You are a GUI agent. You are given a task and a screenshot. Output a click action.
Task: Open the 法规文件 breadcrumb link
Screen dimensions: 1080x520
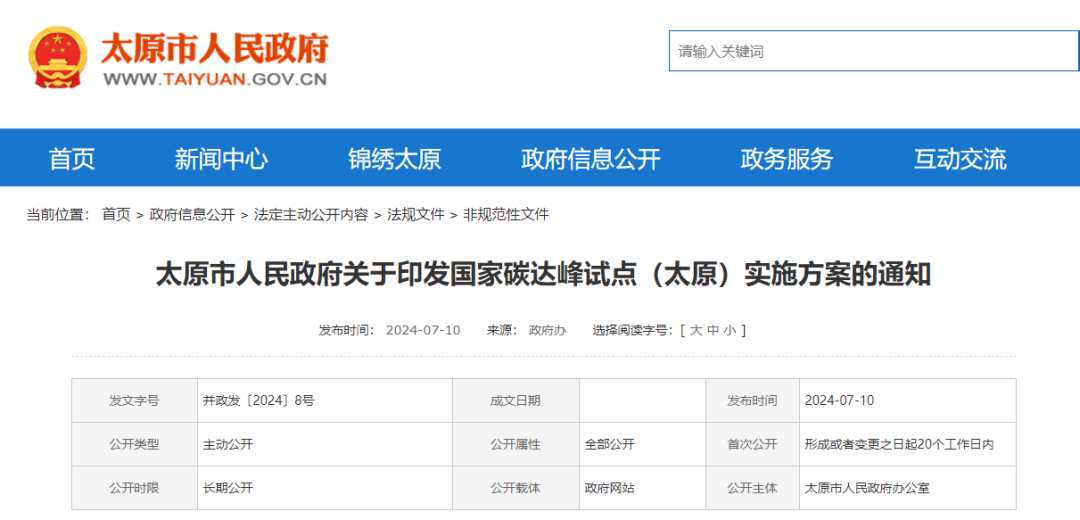pyautogui.click(x=415, y=215)
